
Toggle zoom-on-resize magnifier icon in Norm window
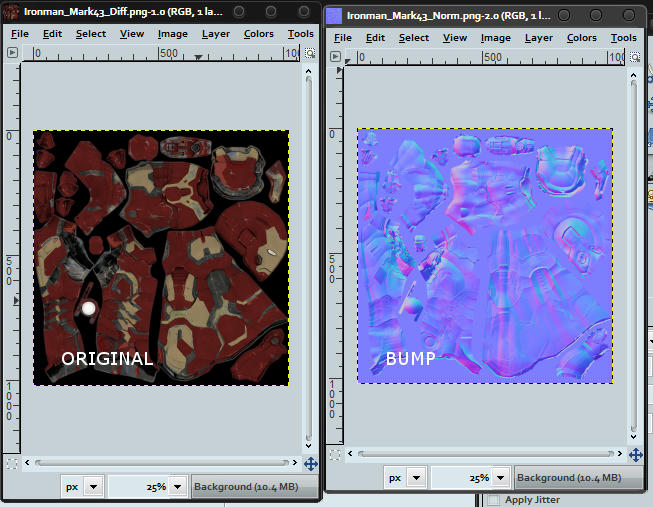[635, 57]
